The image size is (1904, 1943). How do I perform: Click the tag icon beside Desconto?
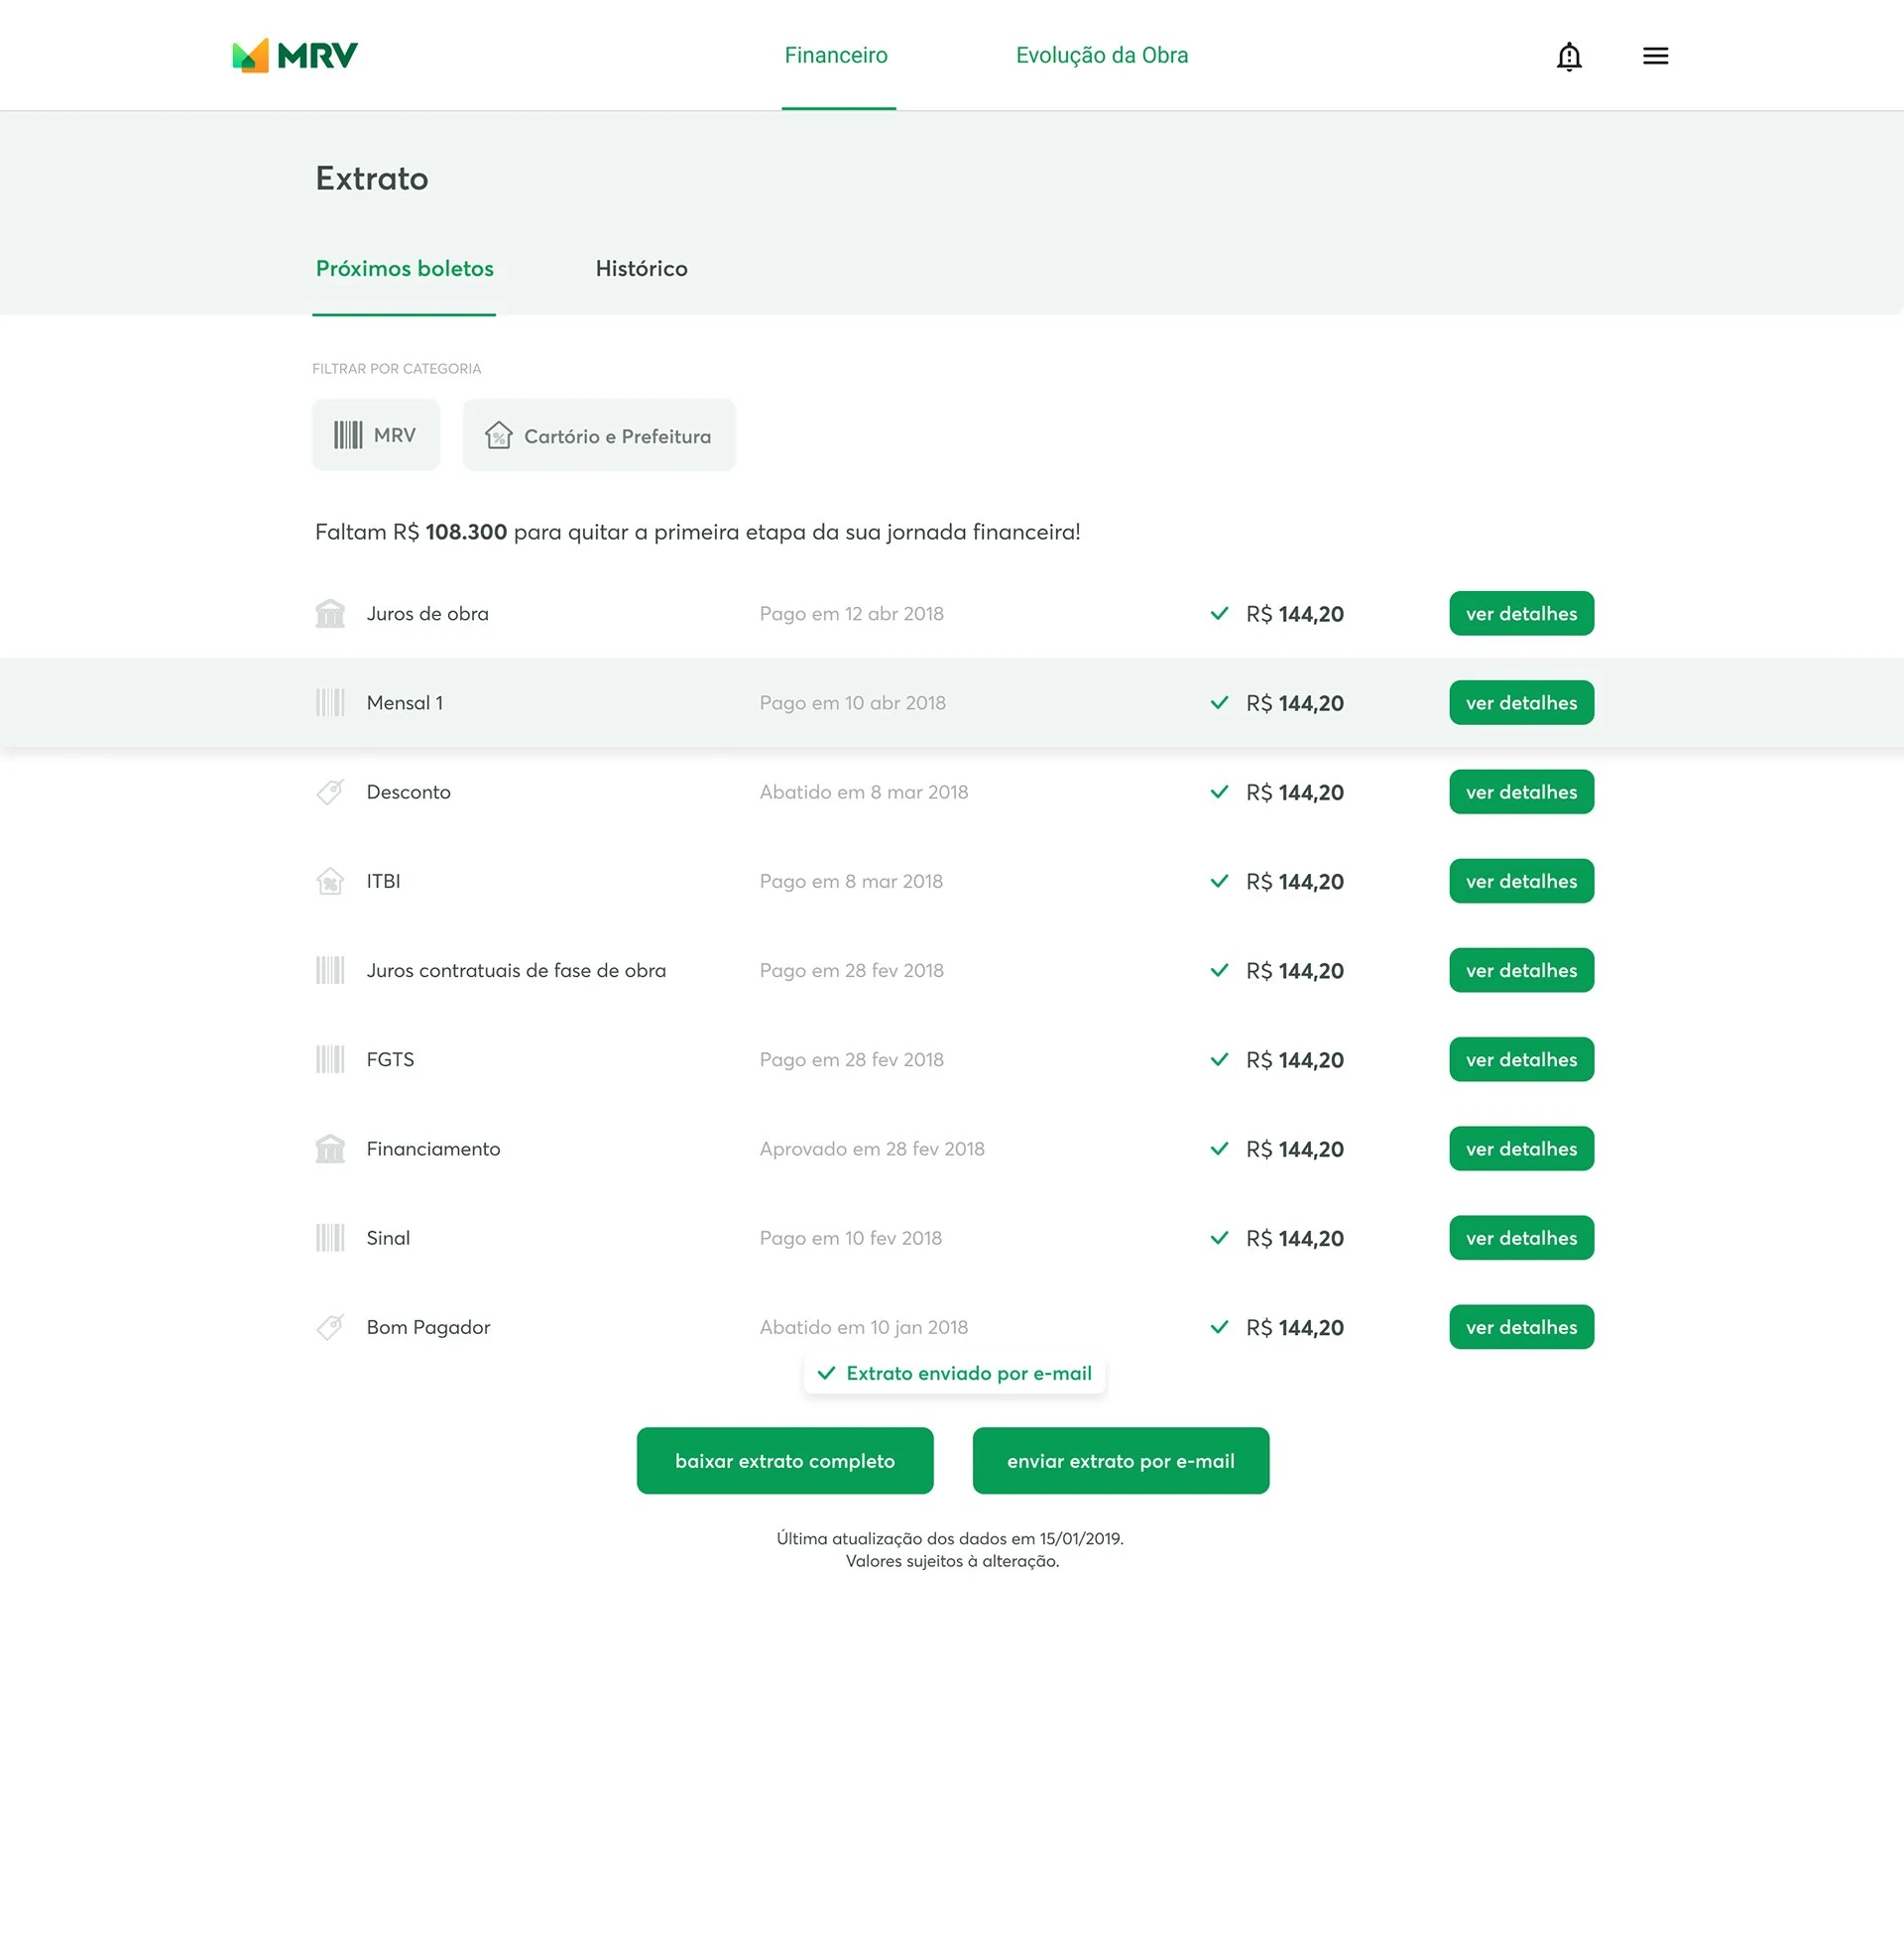[x=330, y=791]
